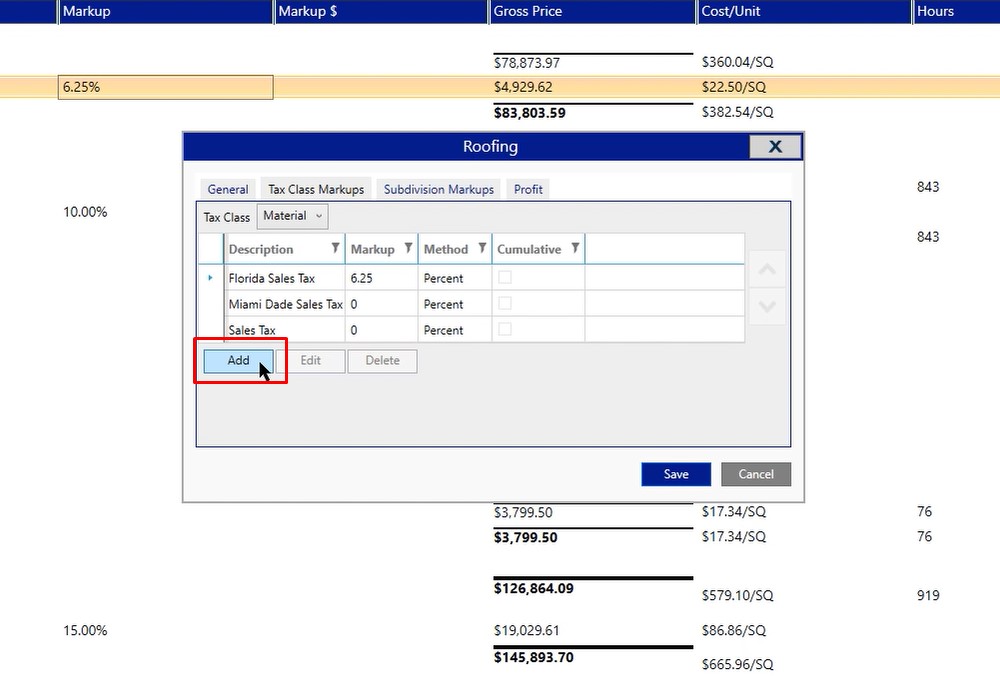
Task: Close the Roofing dialog with X
Action: pyautogui.click(x=775, y=147)
